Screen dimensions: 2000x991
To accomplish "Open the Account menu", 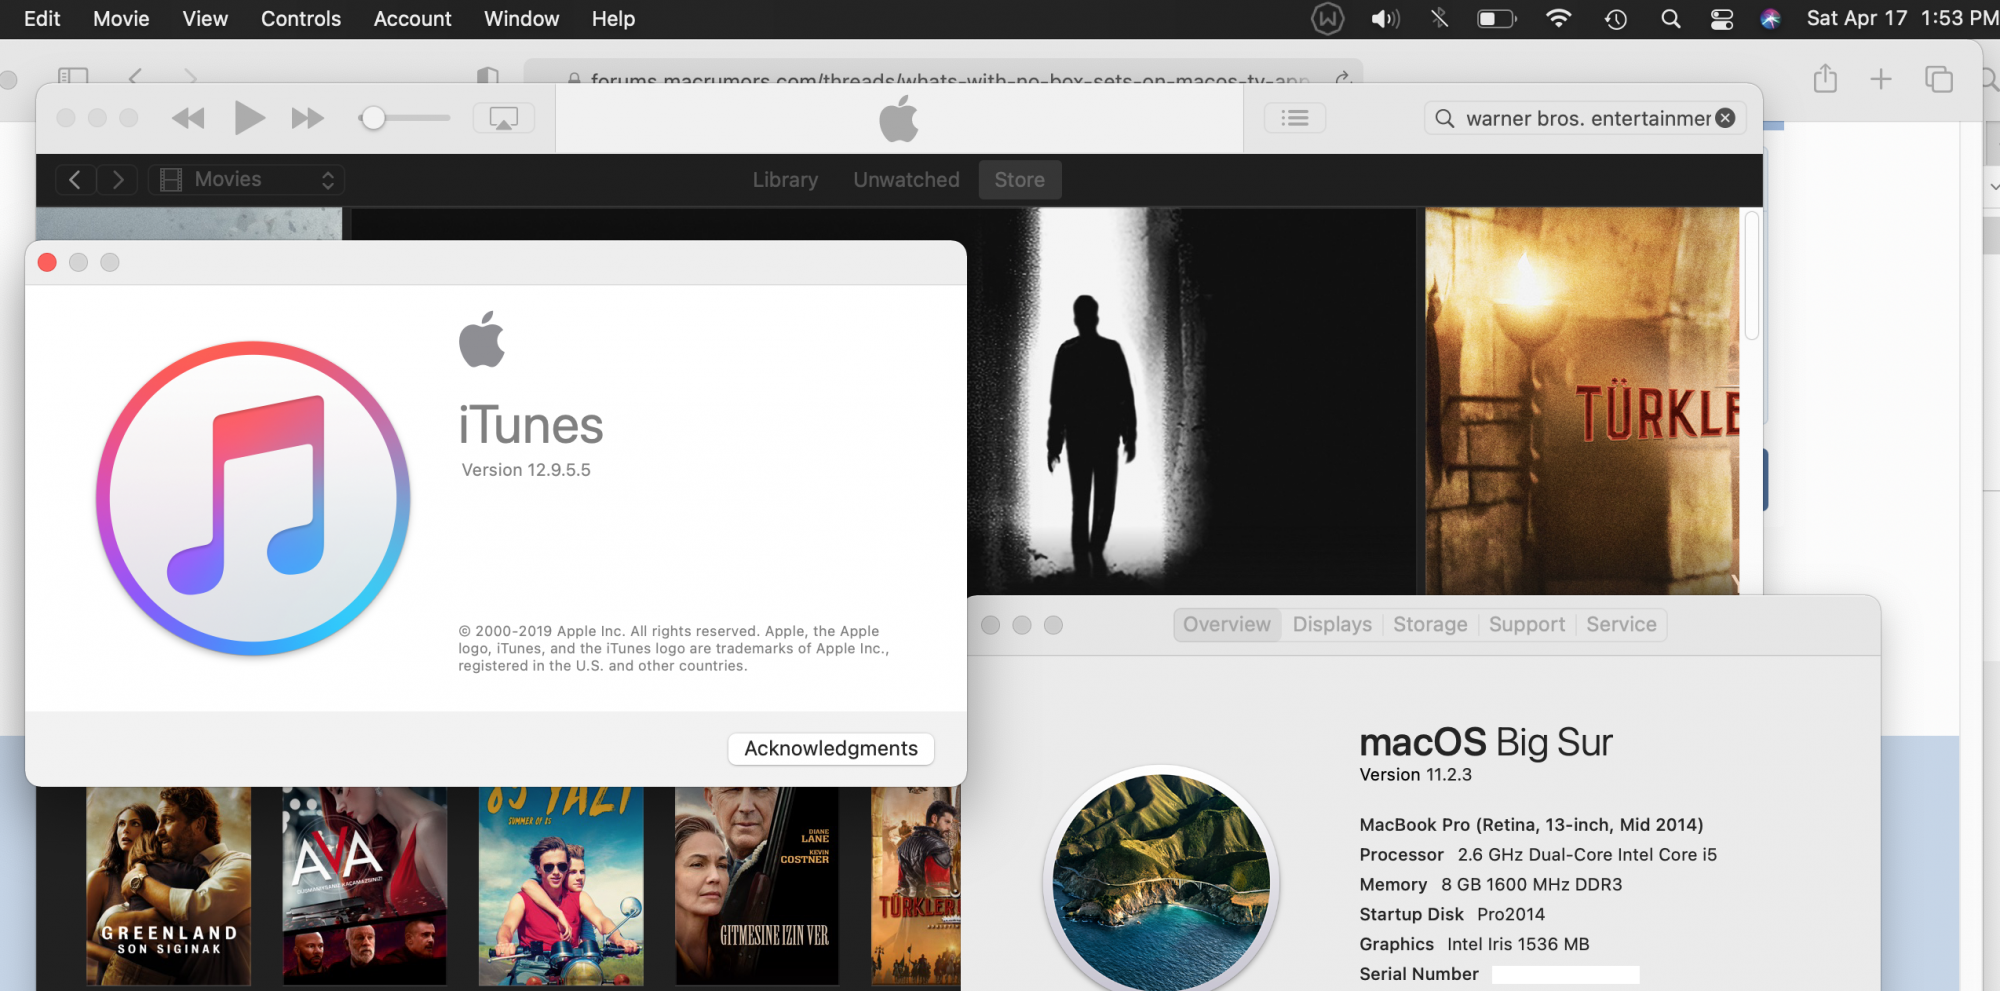I will (x=412, y=19).
